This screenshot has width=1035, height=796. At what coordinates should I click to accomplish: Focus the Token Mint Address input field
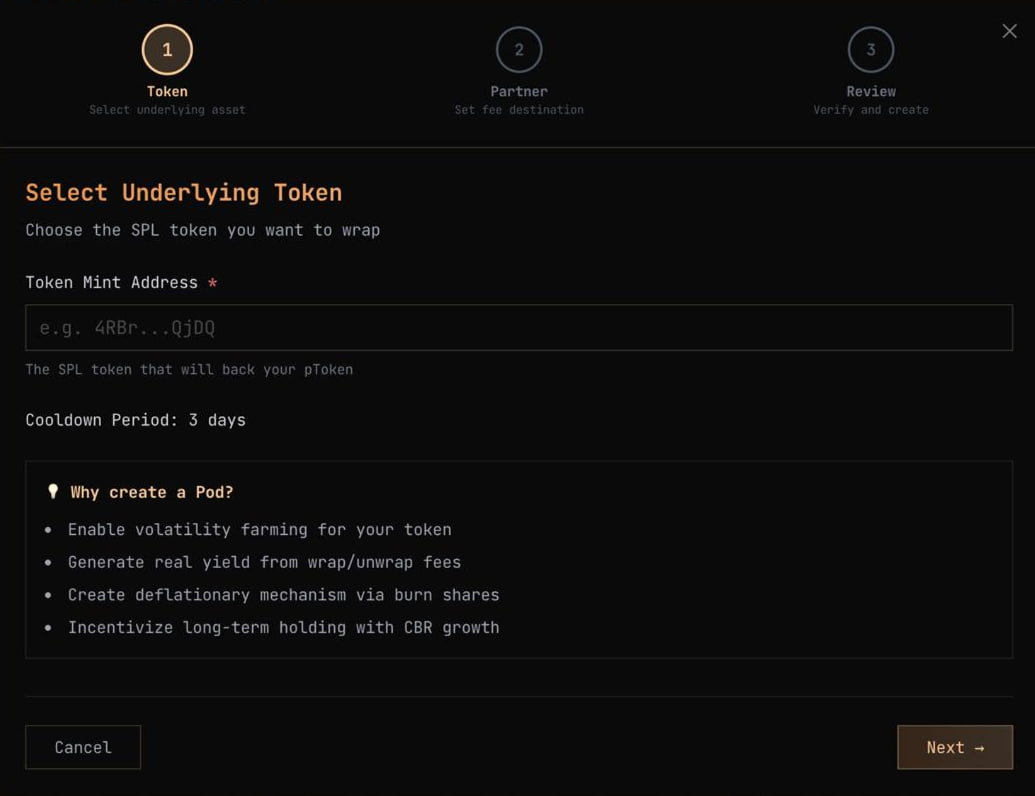pyautogui.click(x=518, y=328)
